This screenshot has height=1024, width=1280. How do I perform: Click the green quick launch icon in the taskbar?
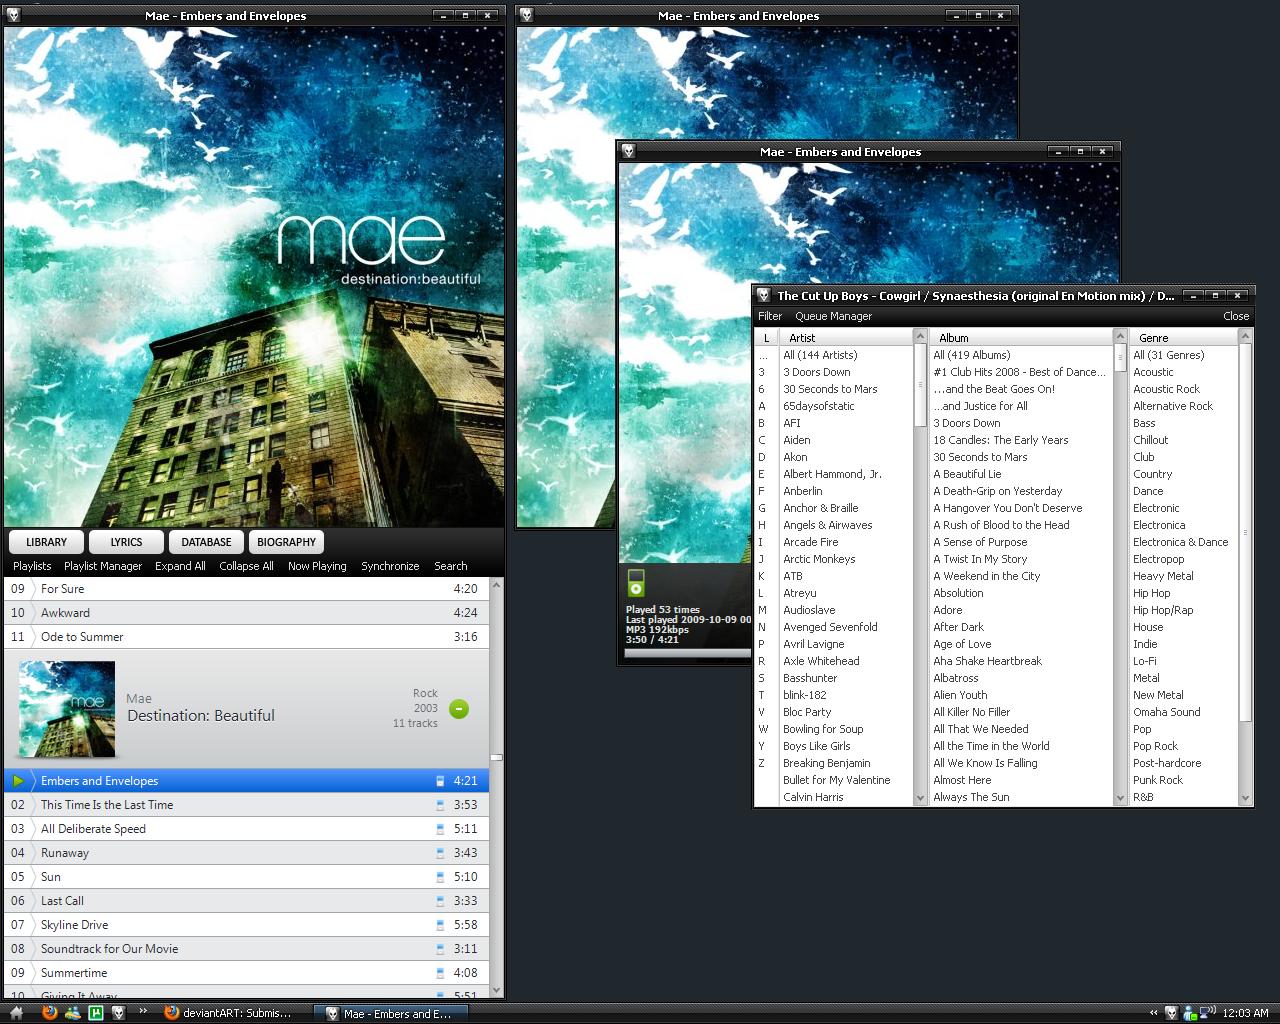(x=96, y=1012)
